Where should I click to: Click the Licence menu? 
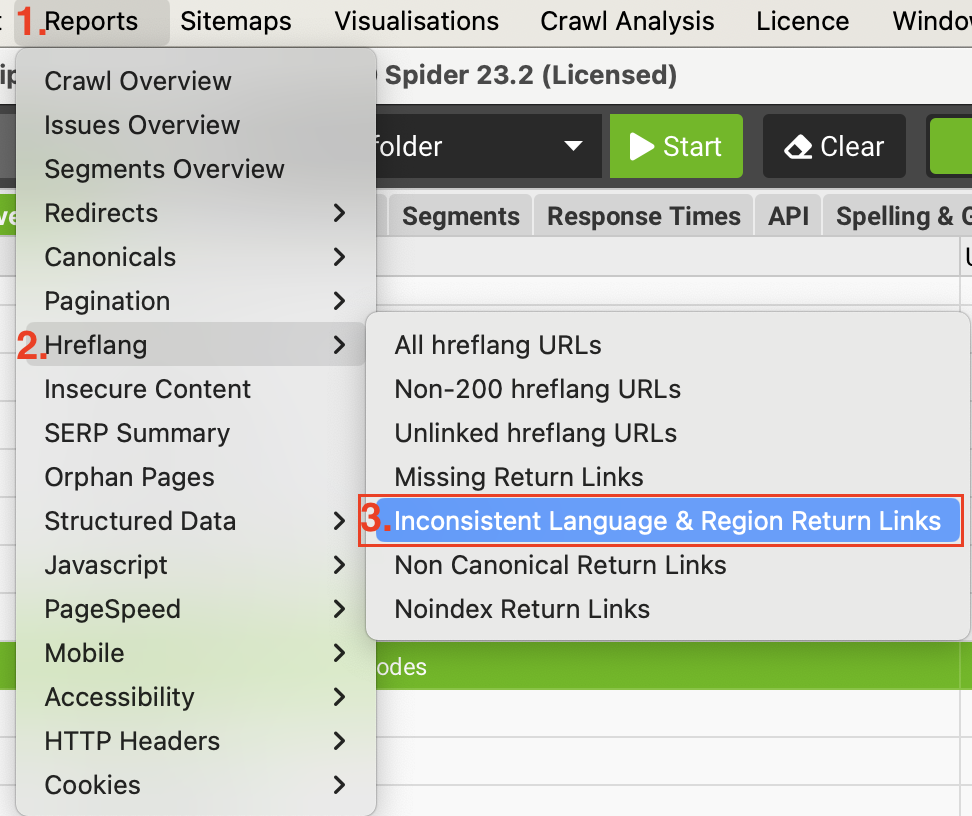803,21
